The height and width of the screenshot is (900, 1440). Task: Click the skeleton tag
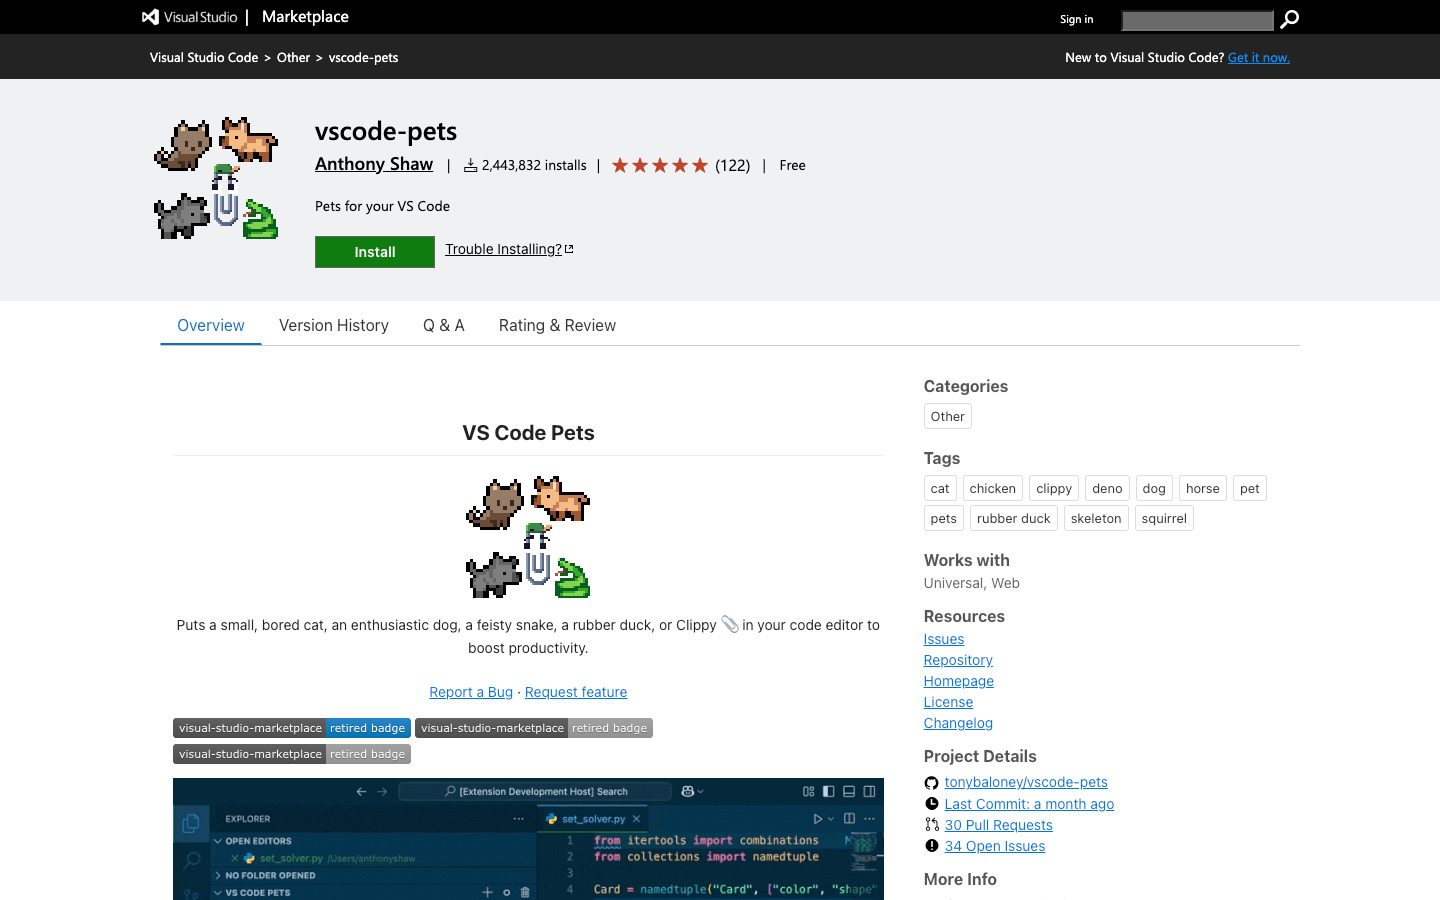pos(1096,518)
